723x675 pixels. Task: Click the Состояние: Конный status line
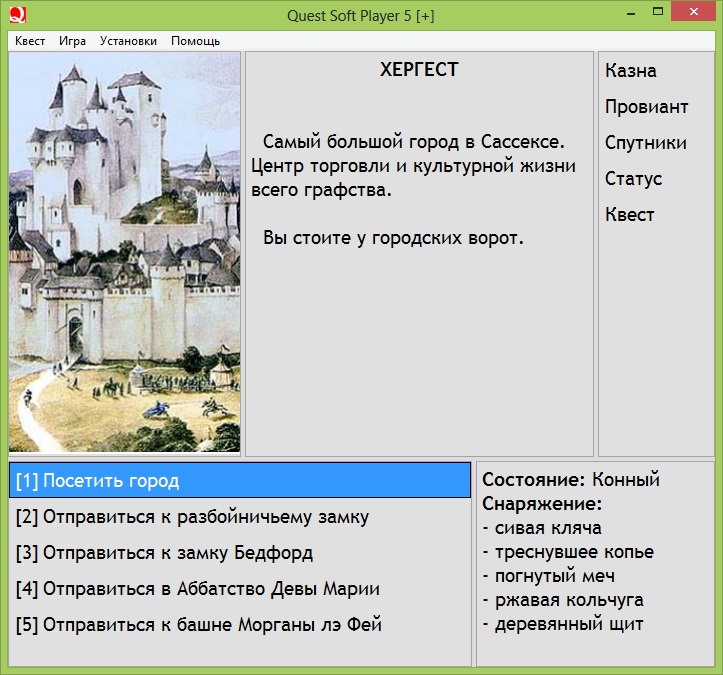click(x=571, y=480)
